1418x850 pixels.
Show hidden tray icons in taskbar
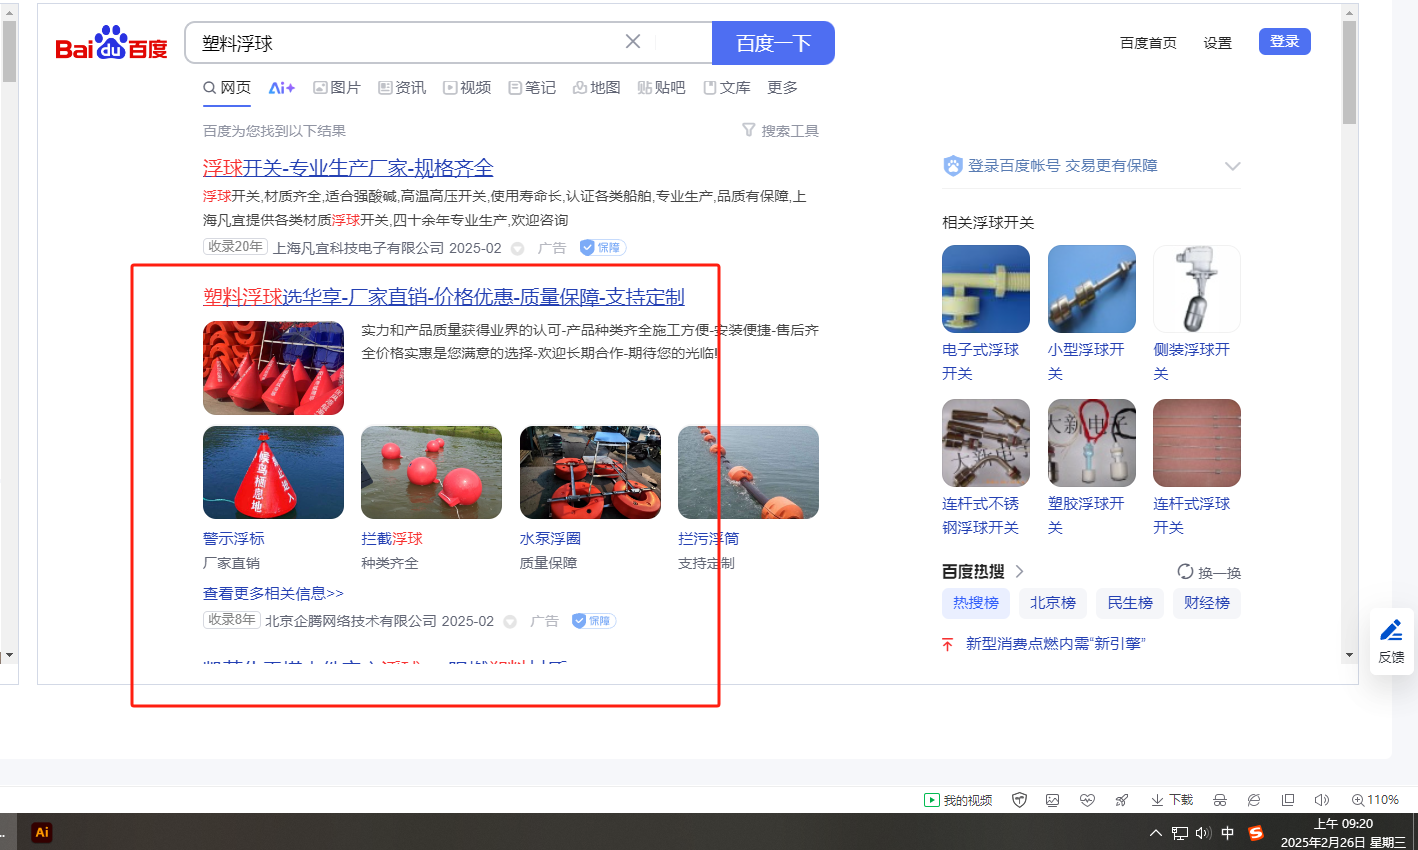click(x=1156, y=833)
